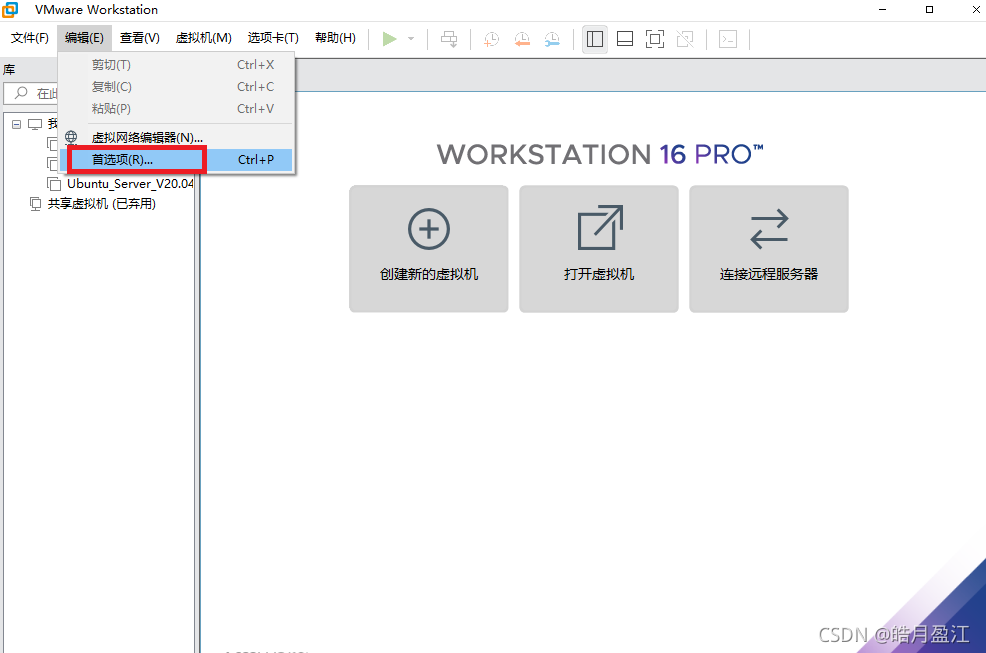Select 共享虚拟机 (已弃用) tree item

coord(102,204)
